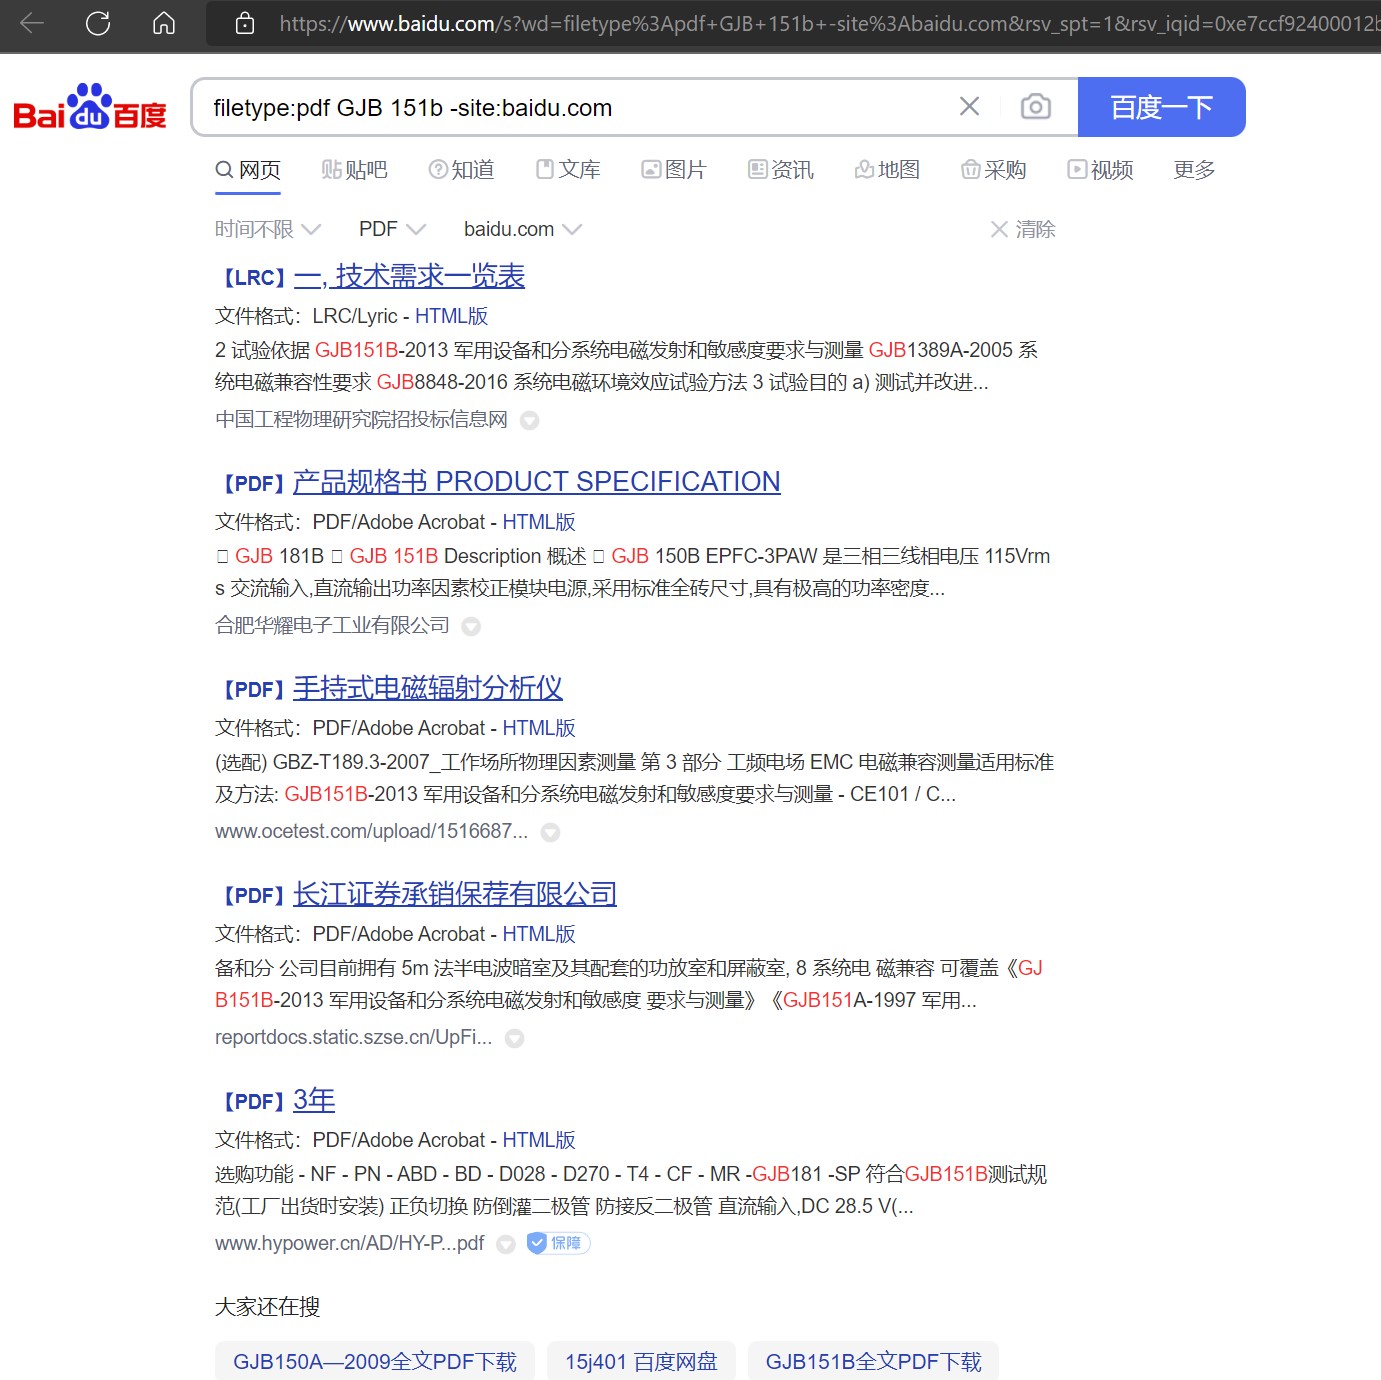Reload the page with the refresh icon
The width and height of the screenshot is (1381, 1380).
click(x=98, y=25)
